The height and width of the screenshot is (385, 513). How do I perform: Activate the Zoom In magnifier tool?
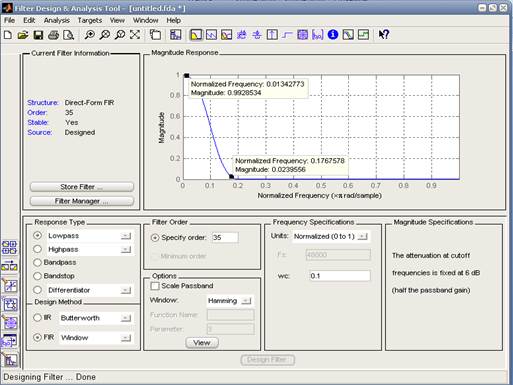pos(89,35)
